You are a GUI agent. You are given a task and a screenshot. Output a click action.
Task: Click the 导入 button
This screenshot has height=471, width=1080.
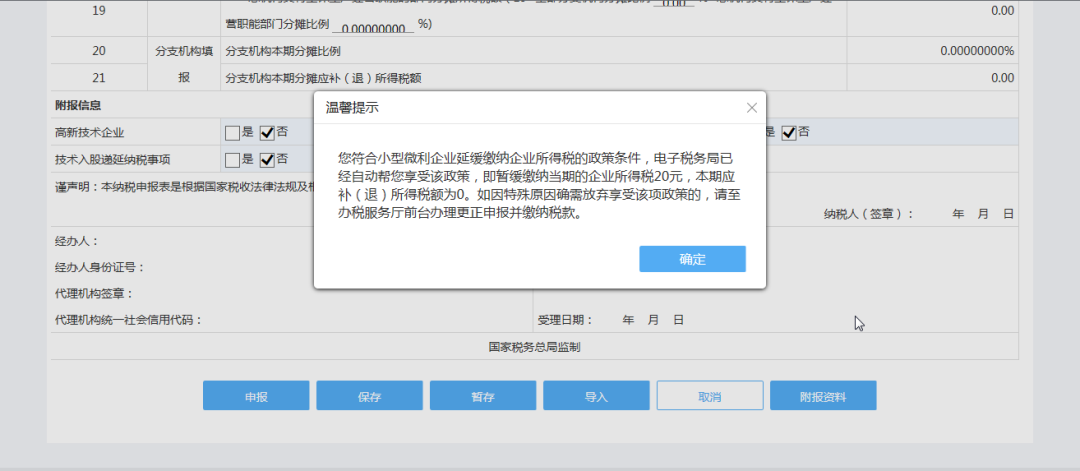[x=596, y=396]
